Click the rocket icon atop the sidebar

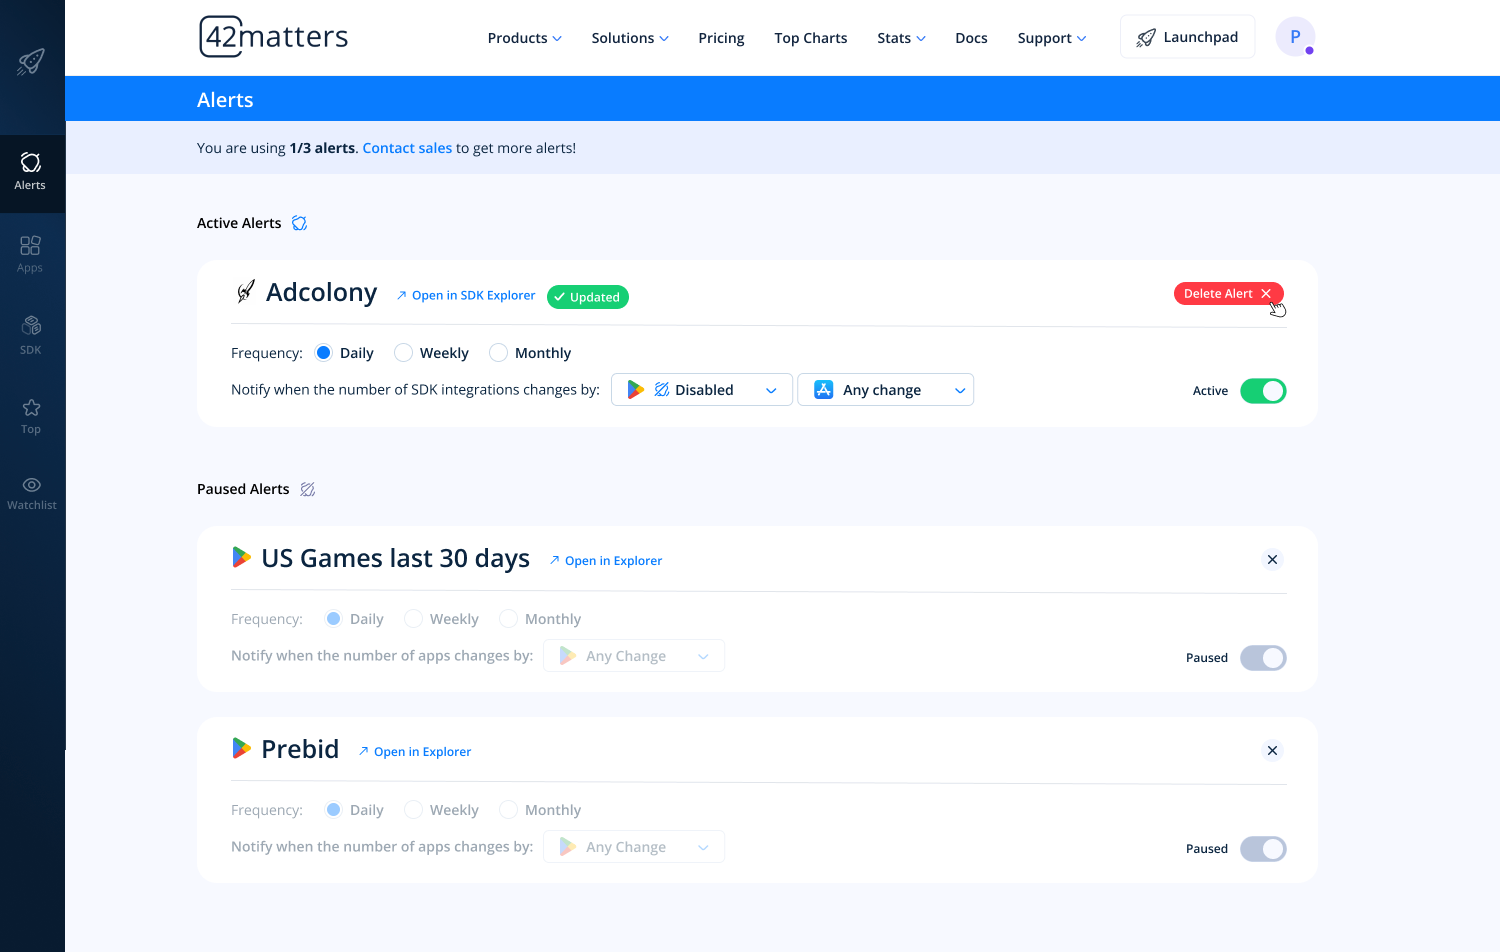[31, 62]
